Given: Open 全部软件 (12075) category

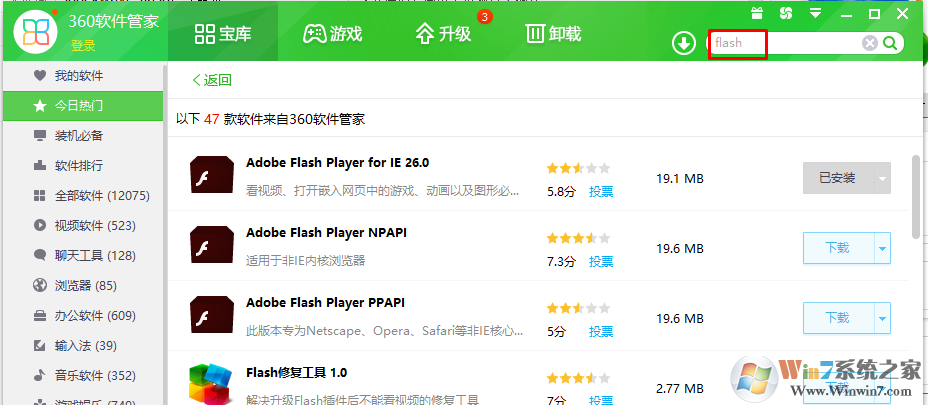Looking at the screenshot, I should click(83, 196).
